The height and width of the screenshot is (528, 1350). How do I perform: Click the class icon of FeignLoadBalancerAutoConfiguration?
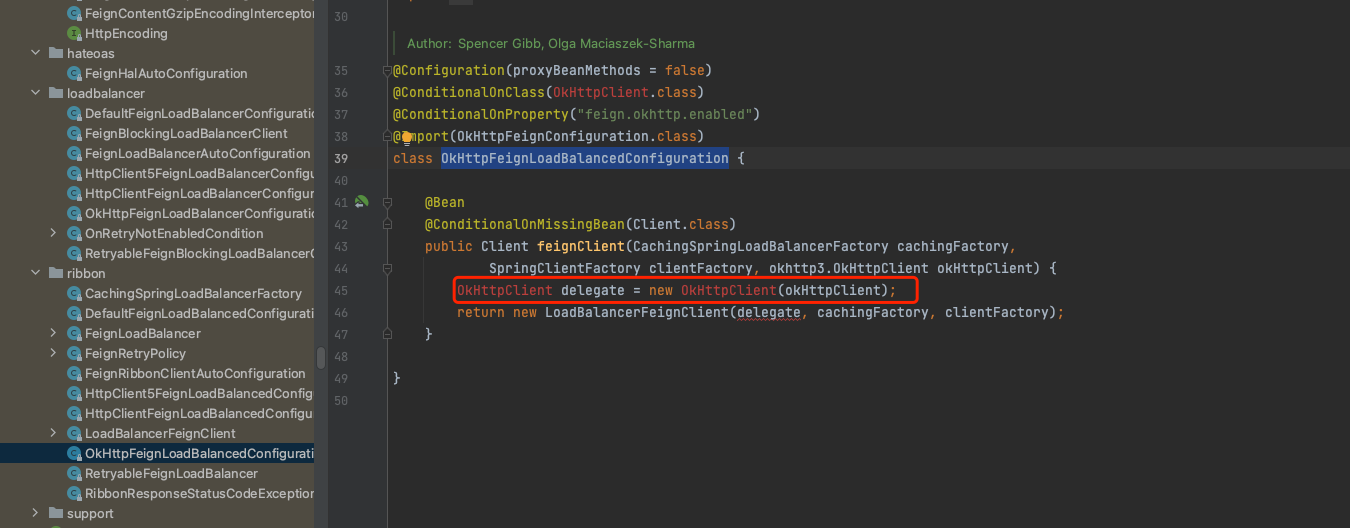pyautogui.click(x=74, y=154)
